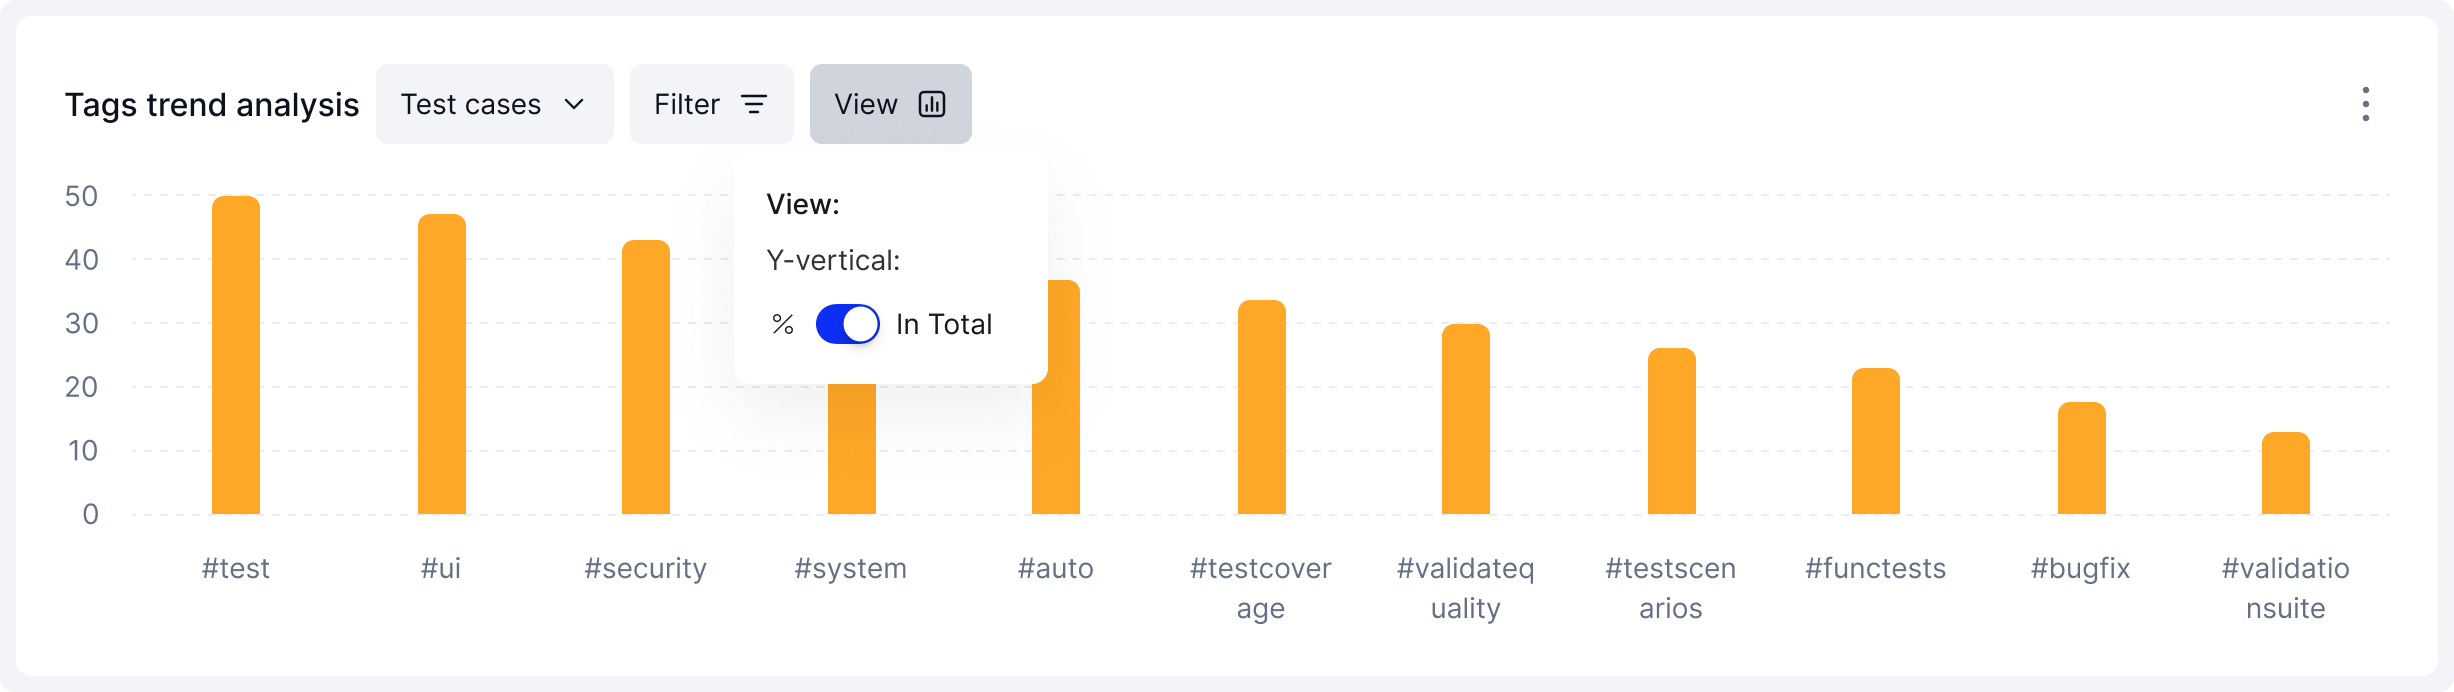Expand the Test cases dropdown
This screenshot has height=692, width=2454.
[x=494, y=104]
